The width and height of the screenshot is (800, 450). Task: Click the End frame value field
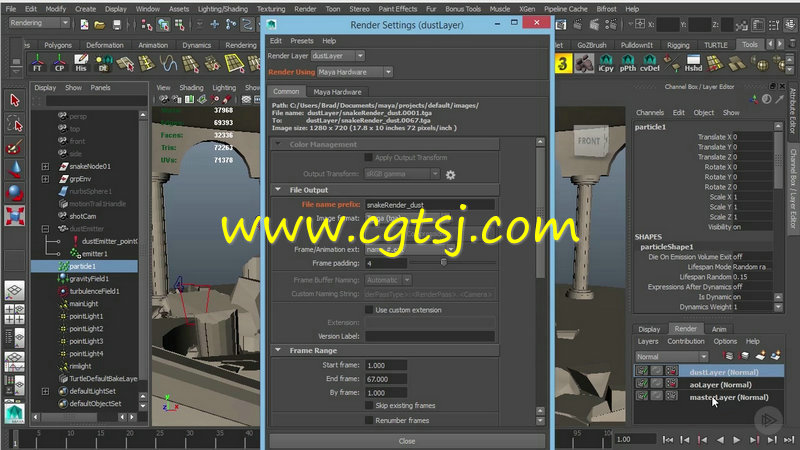click(x=386, y=379)
